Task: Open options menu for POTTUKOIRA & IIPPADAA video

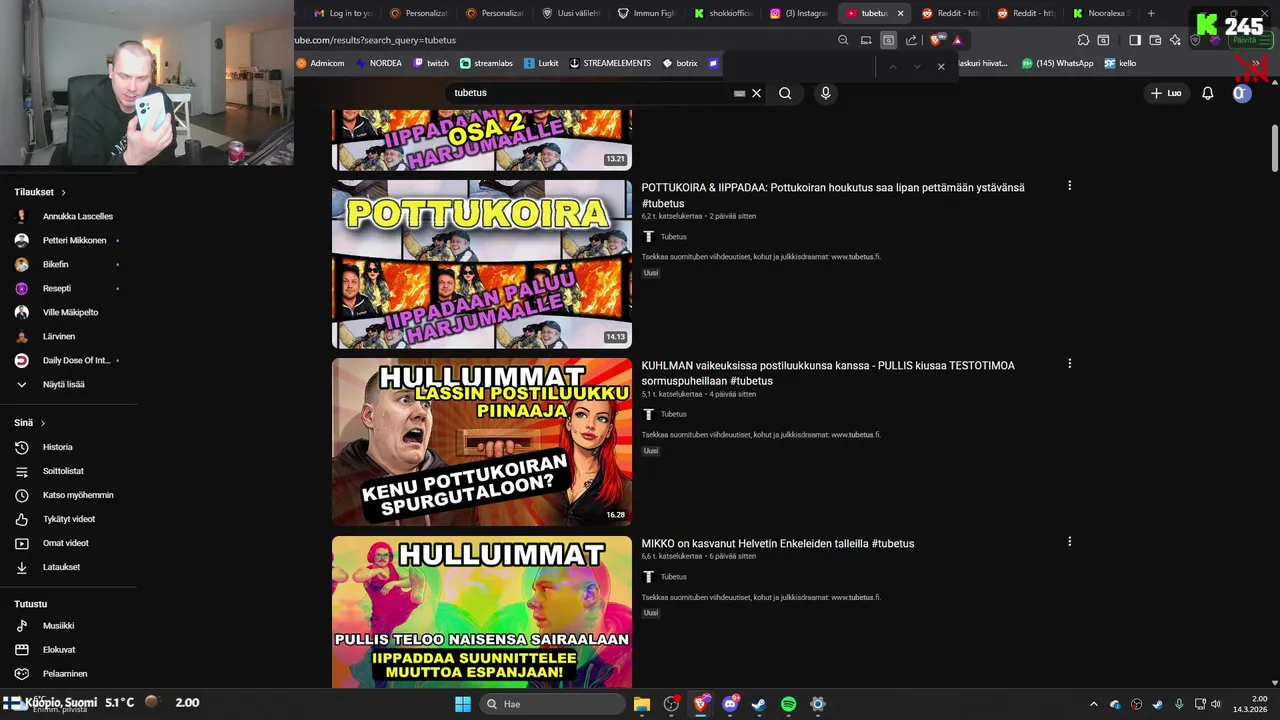Action: click(x=1069, y=186)
